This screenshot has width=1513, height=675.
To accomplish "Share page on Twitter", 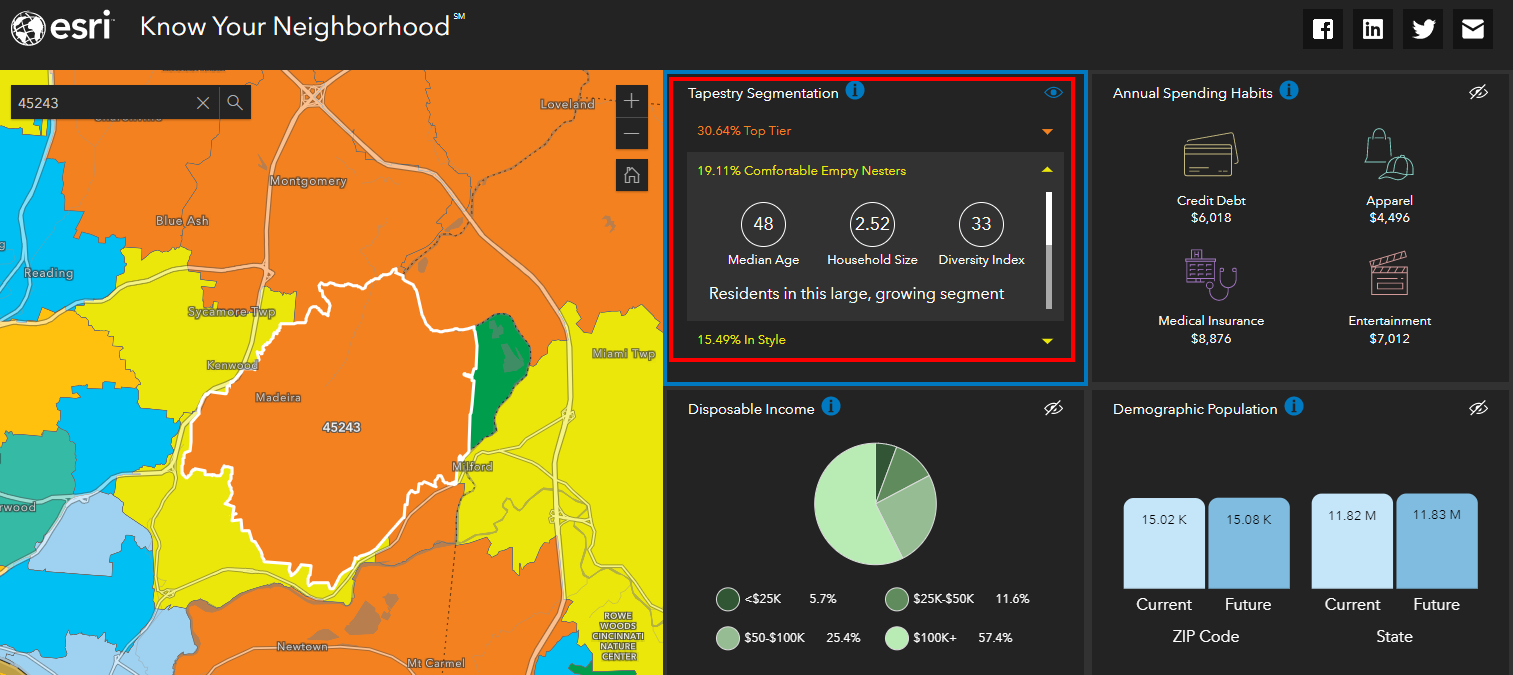I will click(x=1422, y=29).
